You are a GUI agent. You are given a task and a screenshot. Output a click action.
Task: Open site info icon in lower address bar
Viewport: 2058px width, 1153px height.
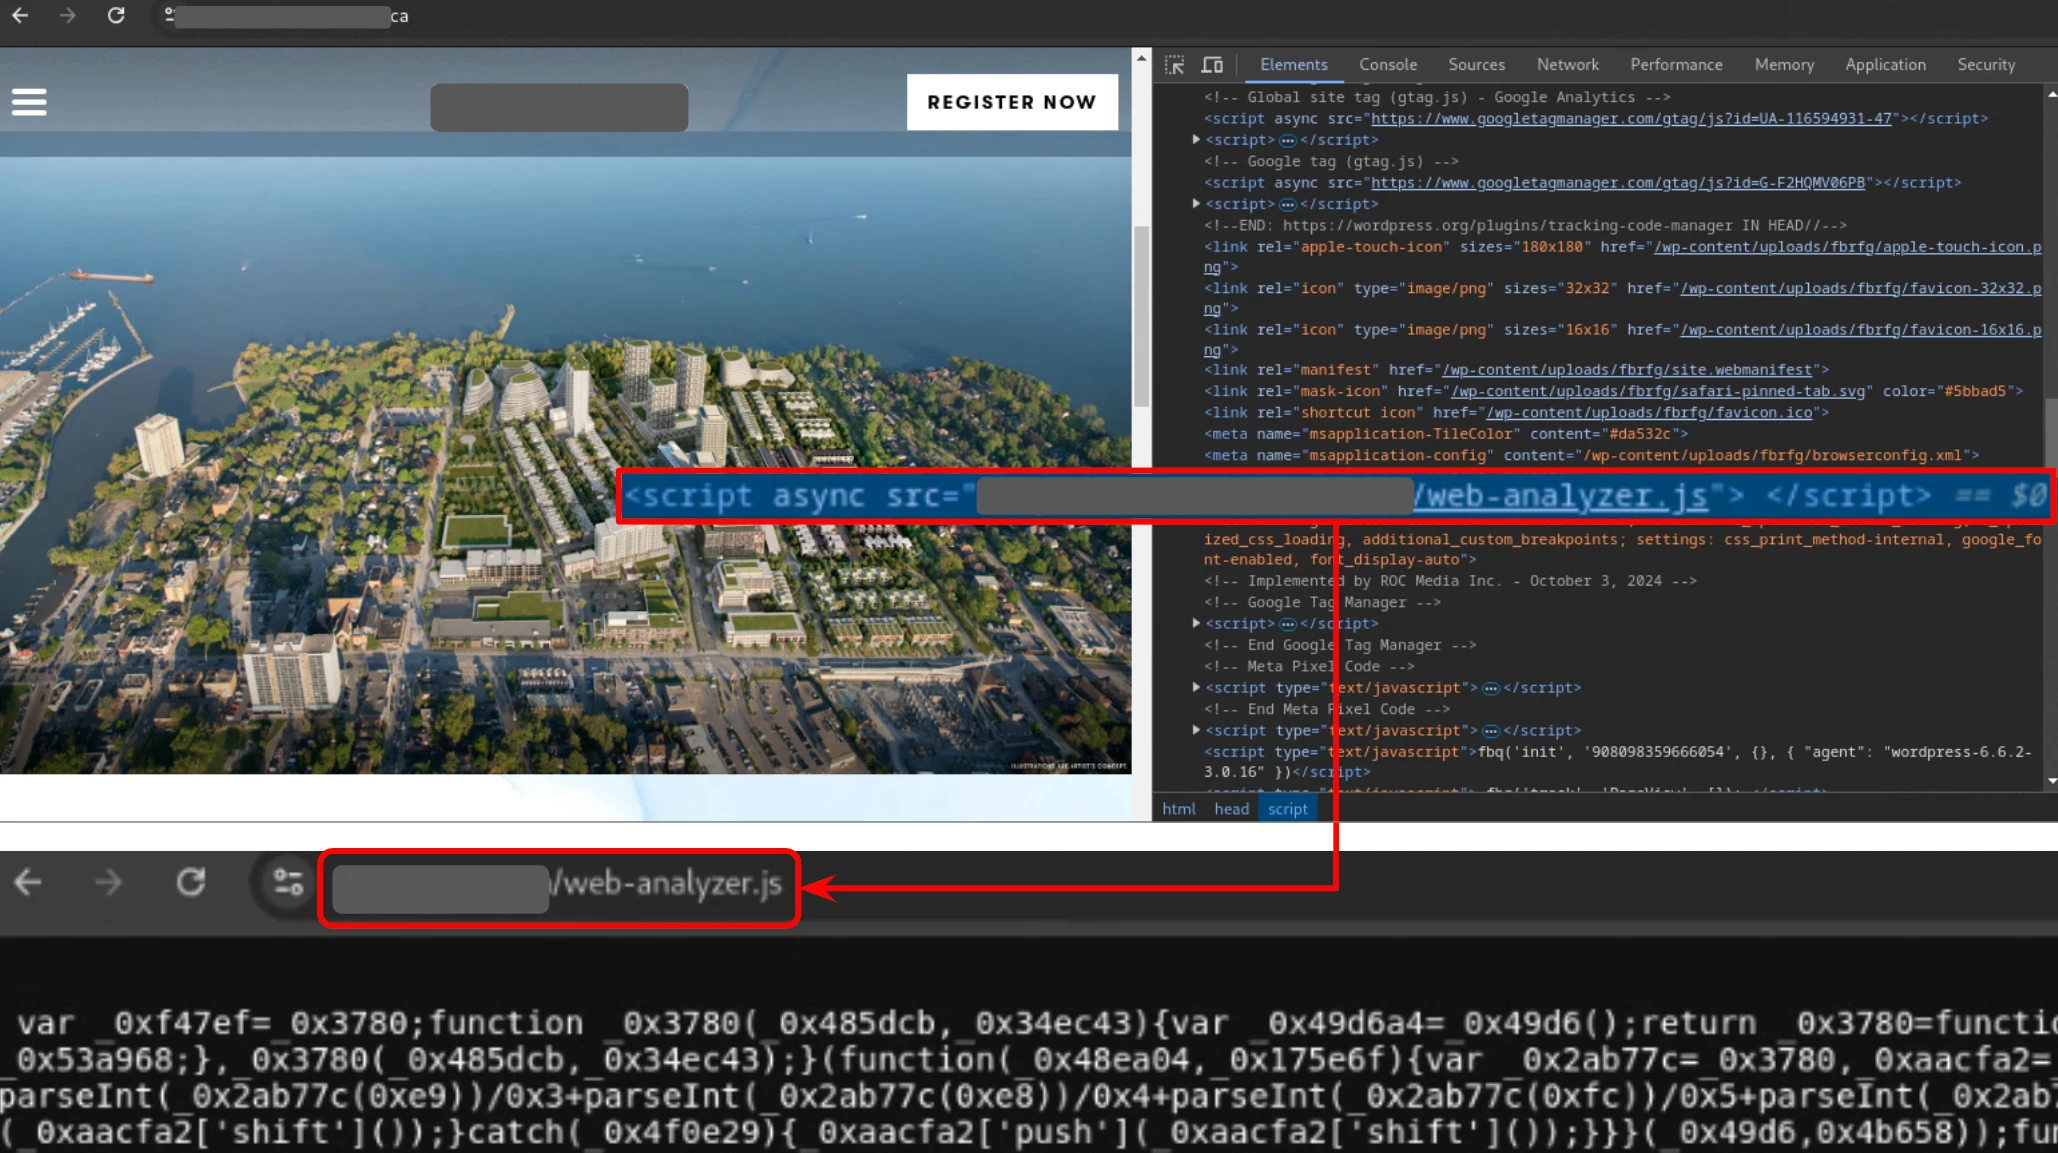point(288,882)
